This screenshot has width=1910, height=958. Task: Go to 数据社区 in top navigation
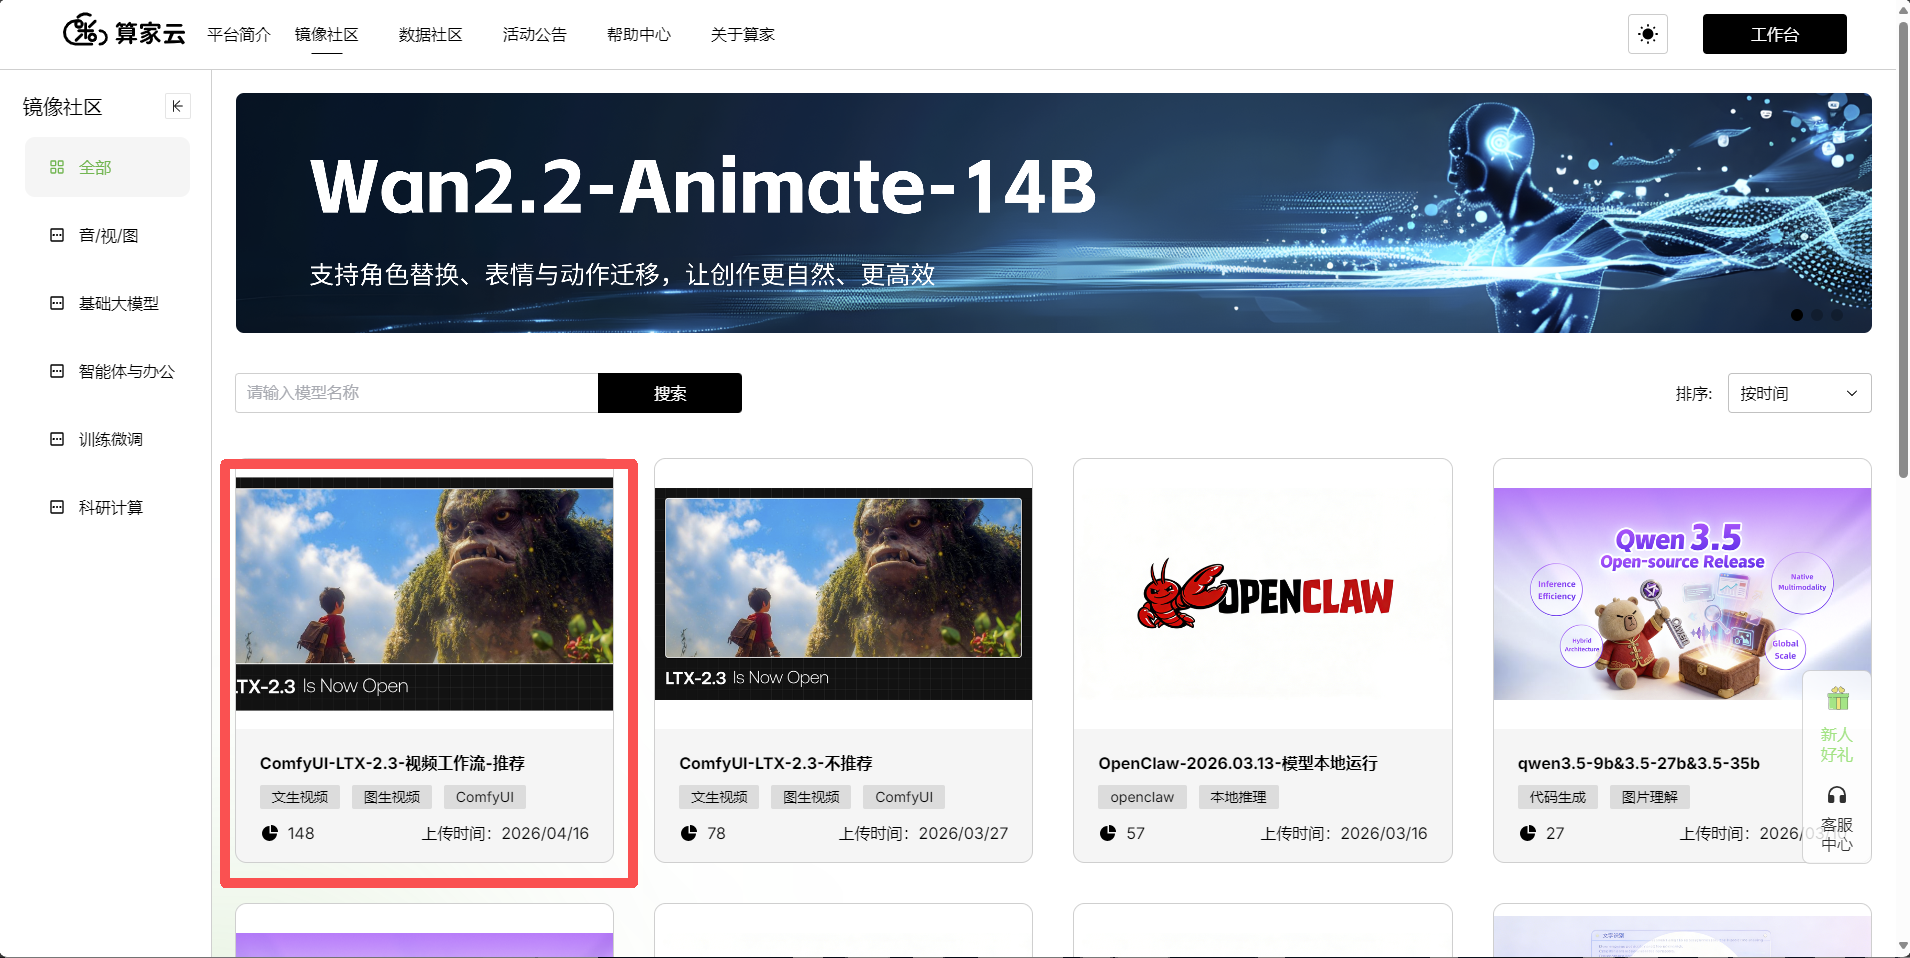(x=430, y=34)
